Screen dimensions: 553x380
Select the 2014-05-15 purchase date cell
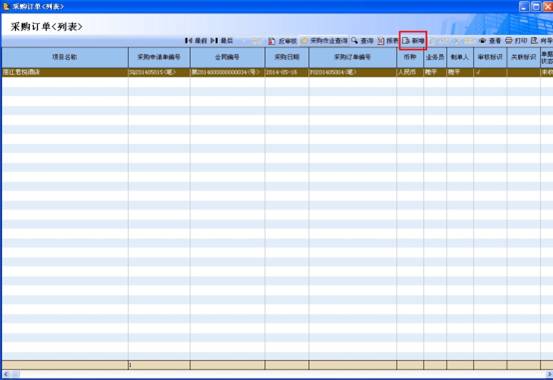(x=287, y=72)
